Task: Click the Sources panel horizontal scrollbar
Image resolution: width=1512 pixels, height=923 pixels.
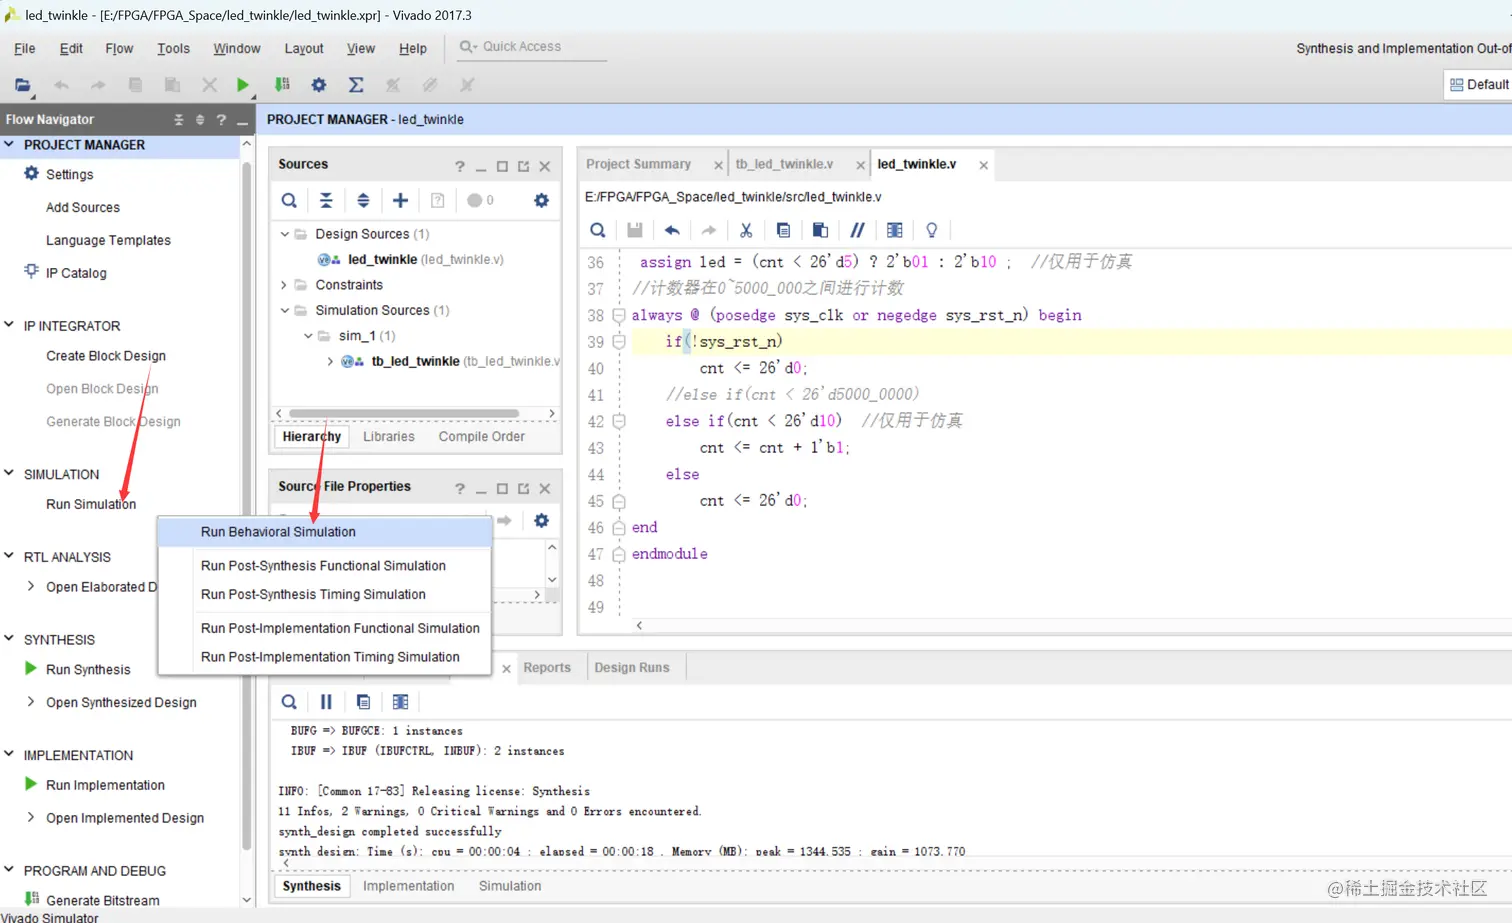Action: coord(404,413)
